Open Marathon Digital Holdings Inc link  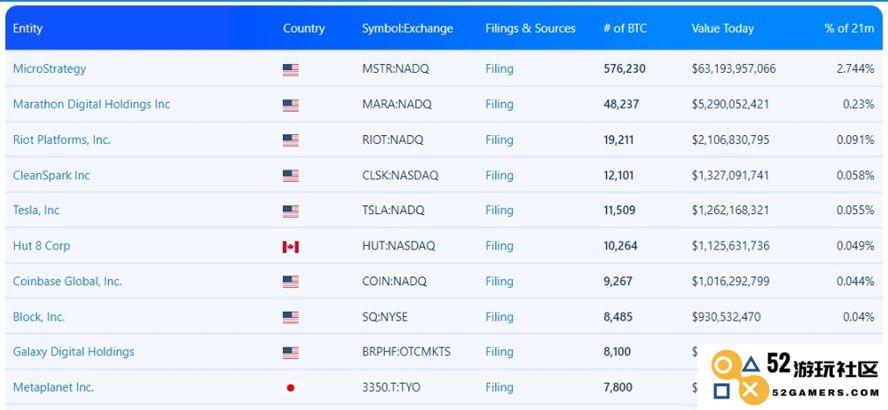(x=91, y=104)
